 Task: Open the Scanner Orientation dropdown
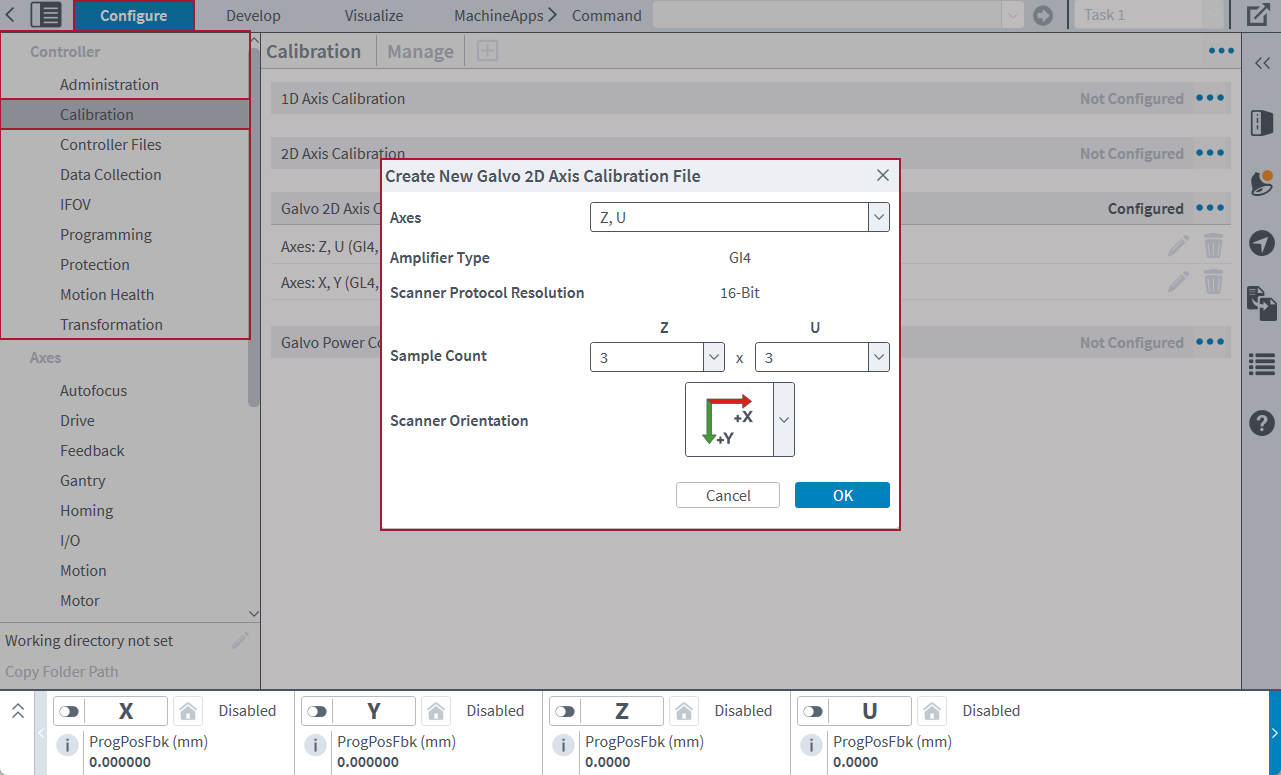[784, 420]
